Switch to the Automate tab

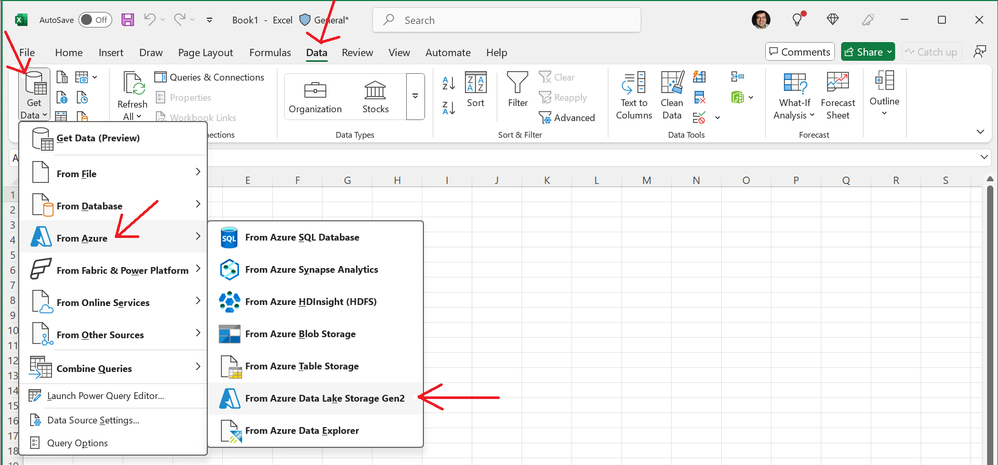pyautogui.click(x=448, y=53)
